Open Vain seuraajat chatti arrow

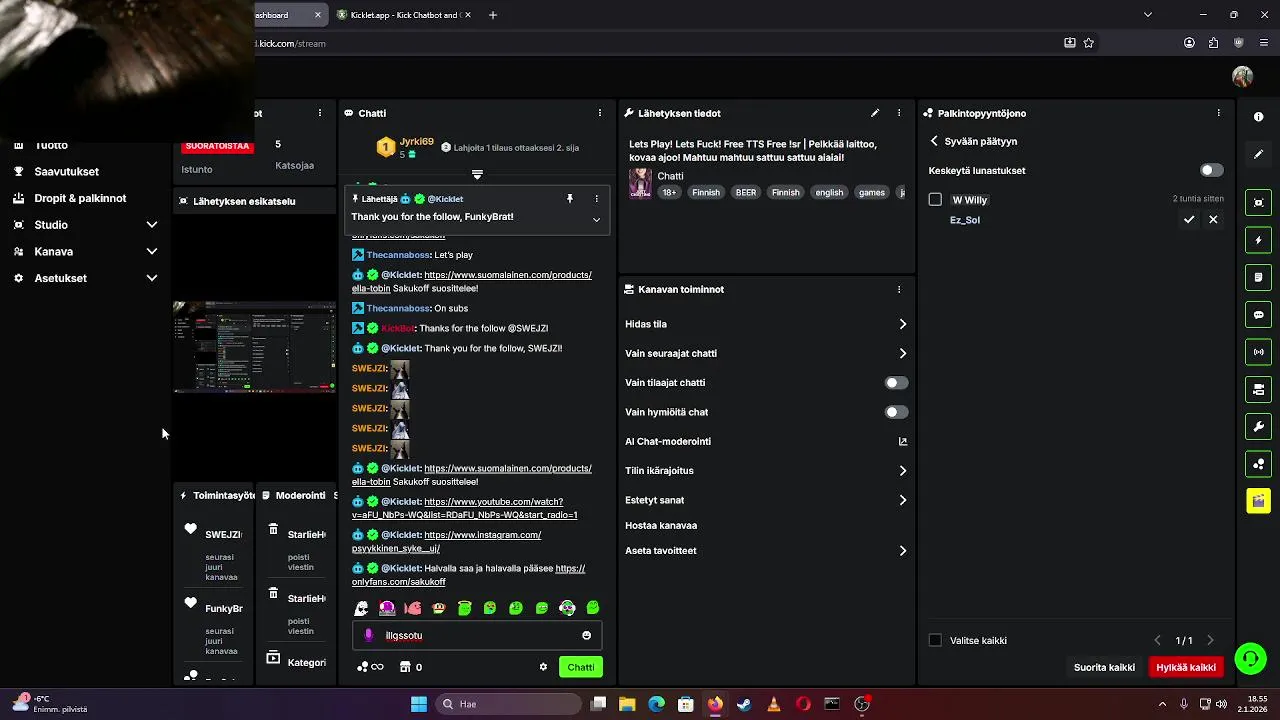pos(903,353)
